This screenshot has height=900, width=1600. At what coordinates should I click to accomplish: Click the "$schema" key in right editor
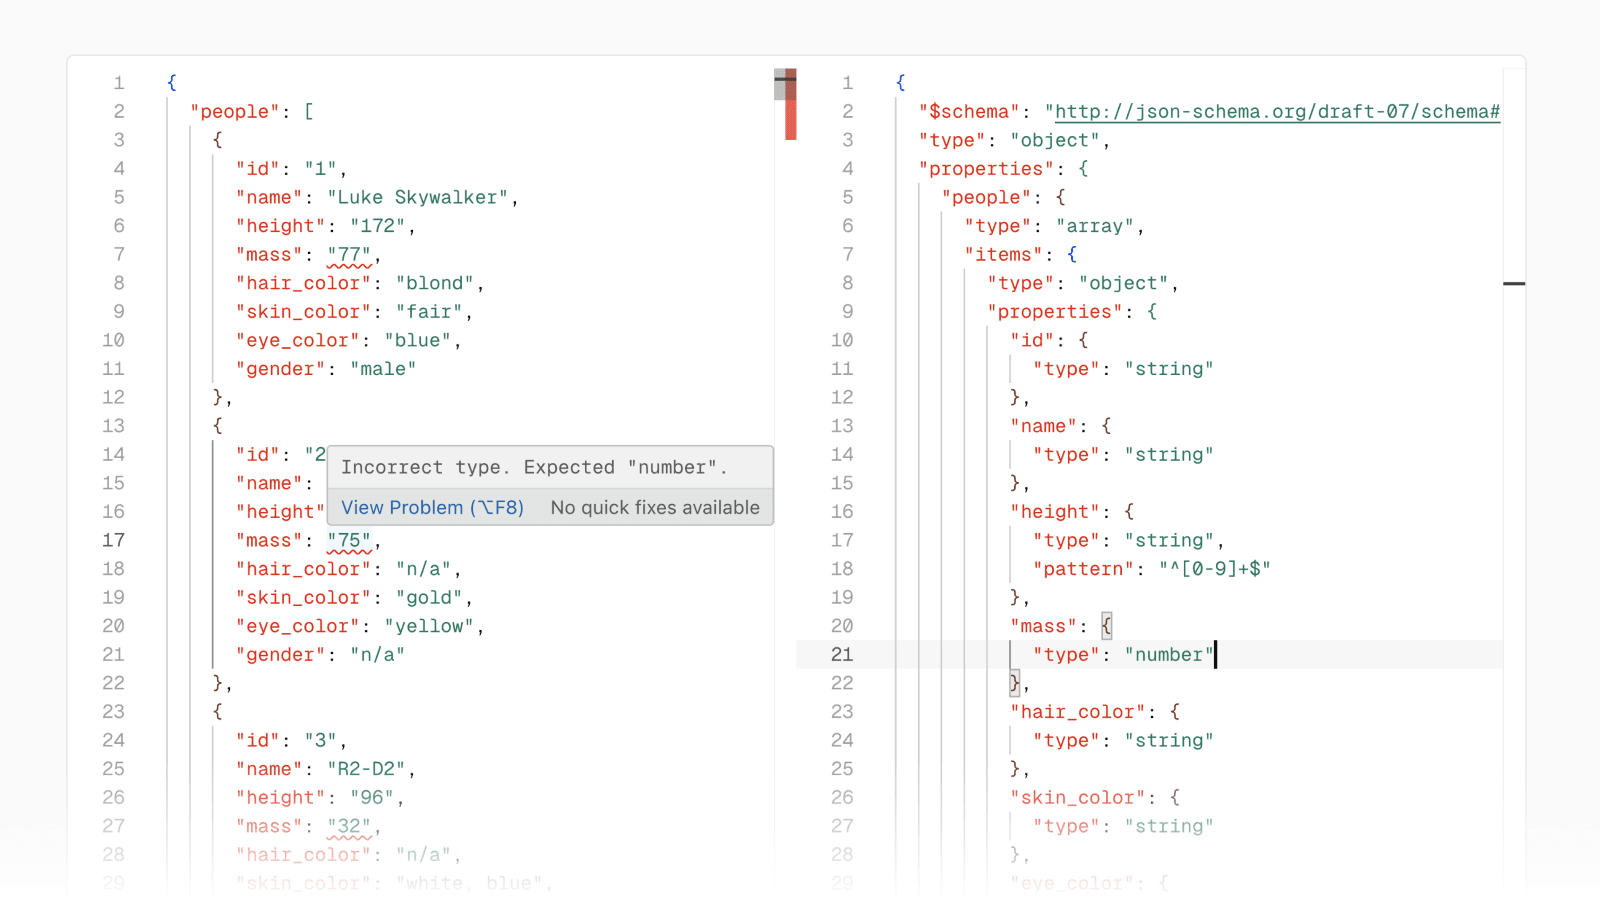(969, 112)
